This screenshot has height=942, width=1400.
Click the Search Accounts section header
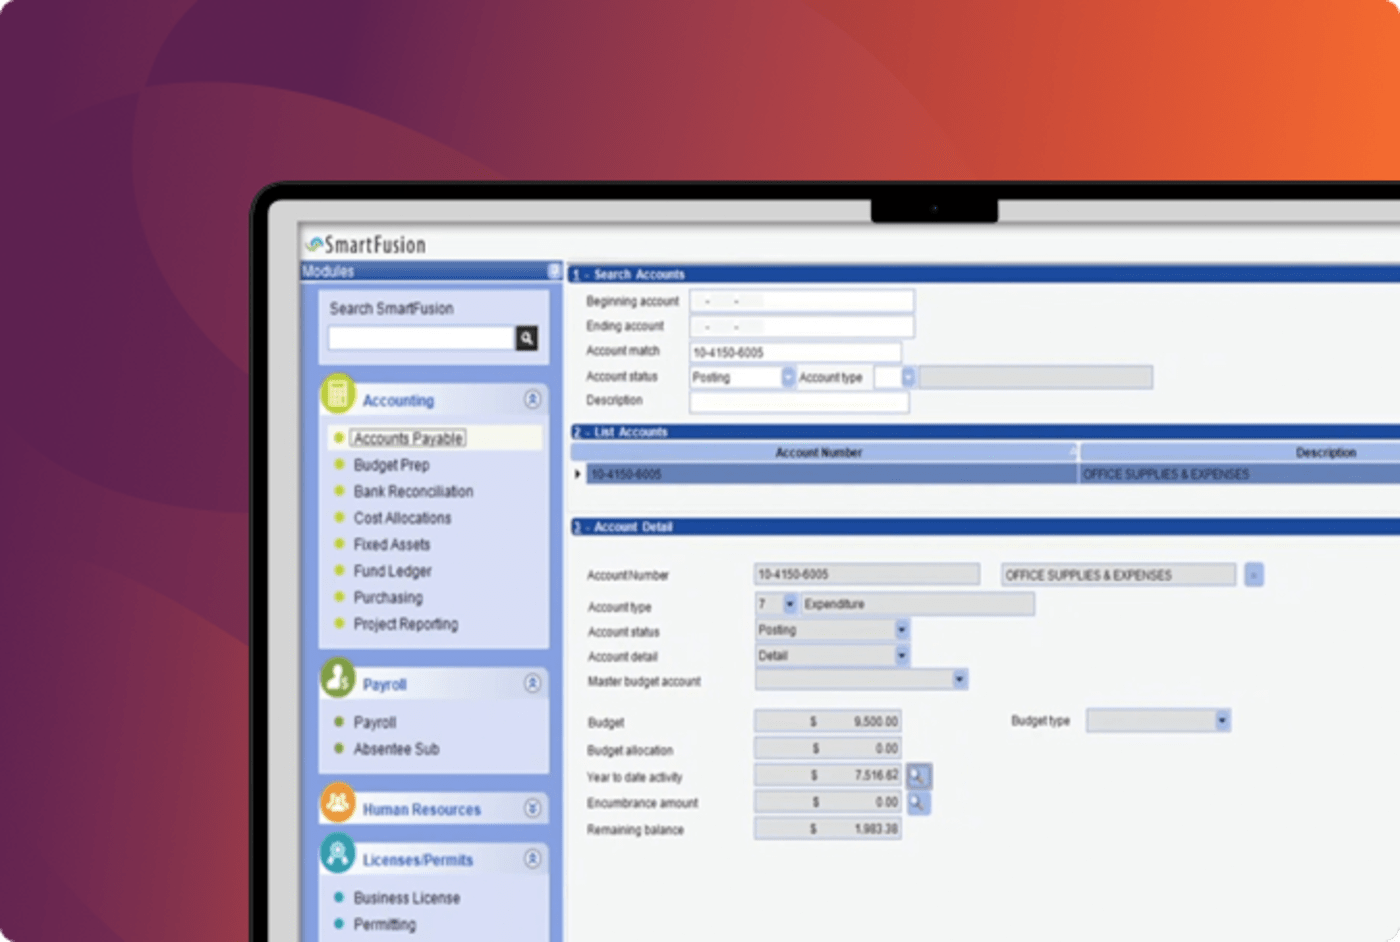tap(984, 274)
